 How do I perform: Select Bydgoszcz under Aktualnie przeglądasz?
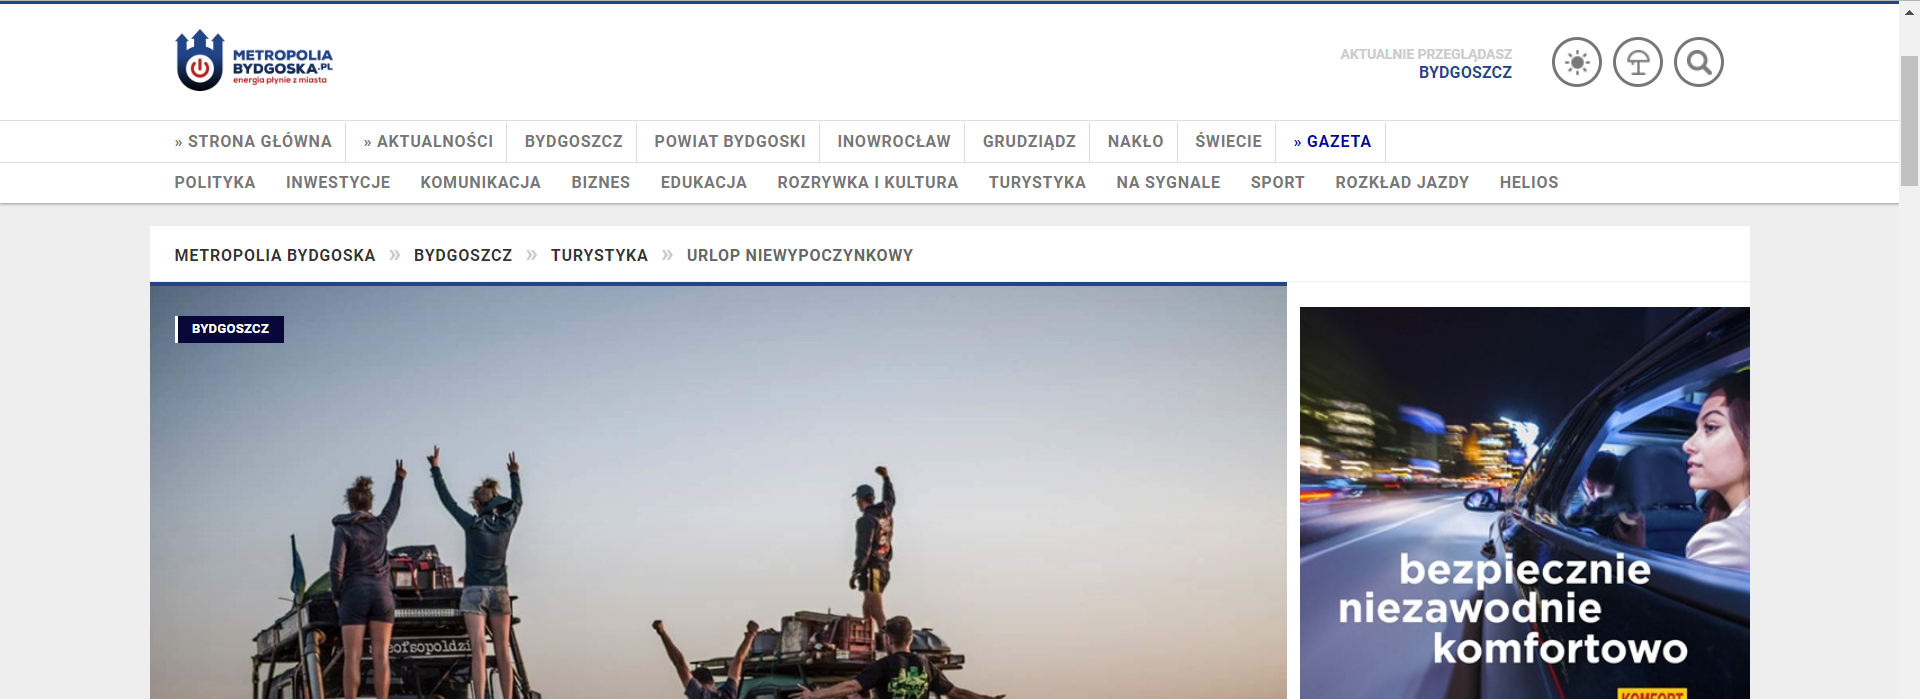(x=1465, y=73)
